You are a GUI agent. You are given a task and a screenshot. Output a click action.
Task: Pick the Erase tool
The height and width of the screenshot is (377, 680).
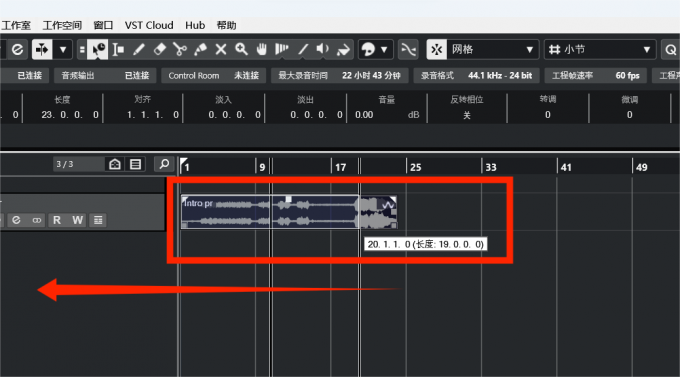[x=160, y=49]
